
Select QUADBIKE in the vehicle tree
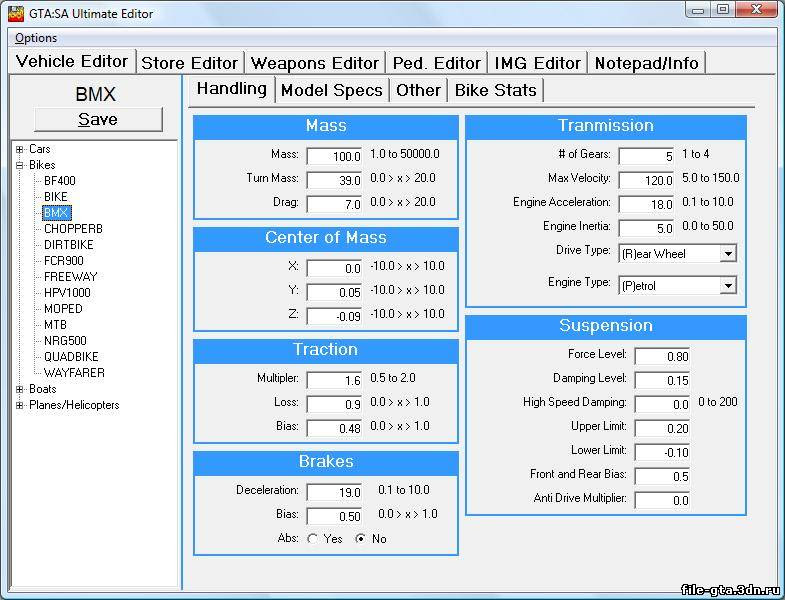71,357
